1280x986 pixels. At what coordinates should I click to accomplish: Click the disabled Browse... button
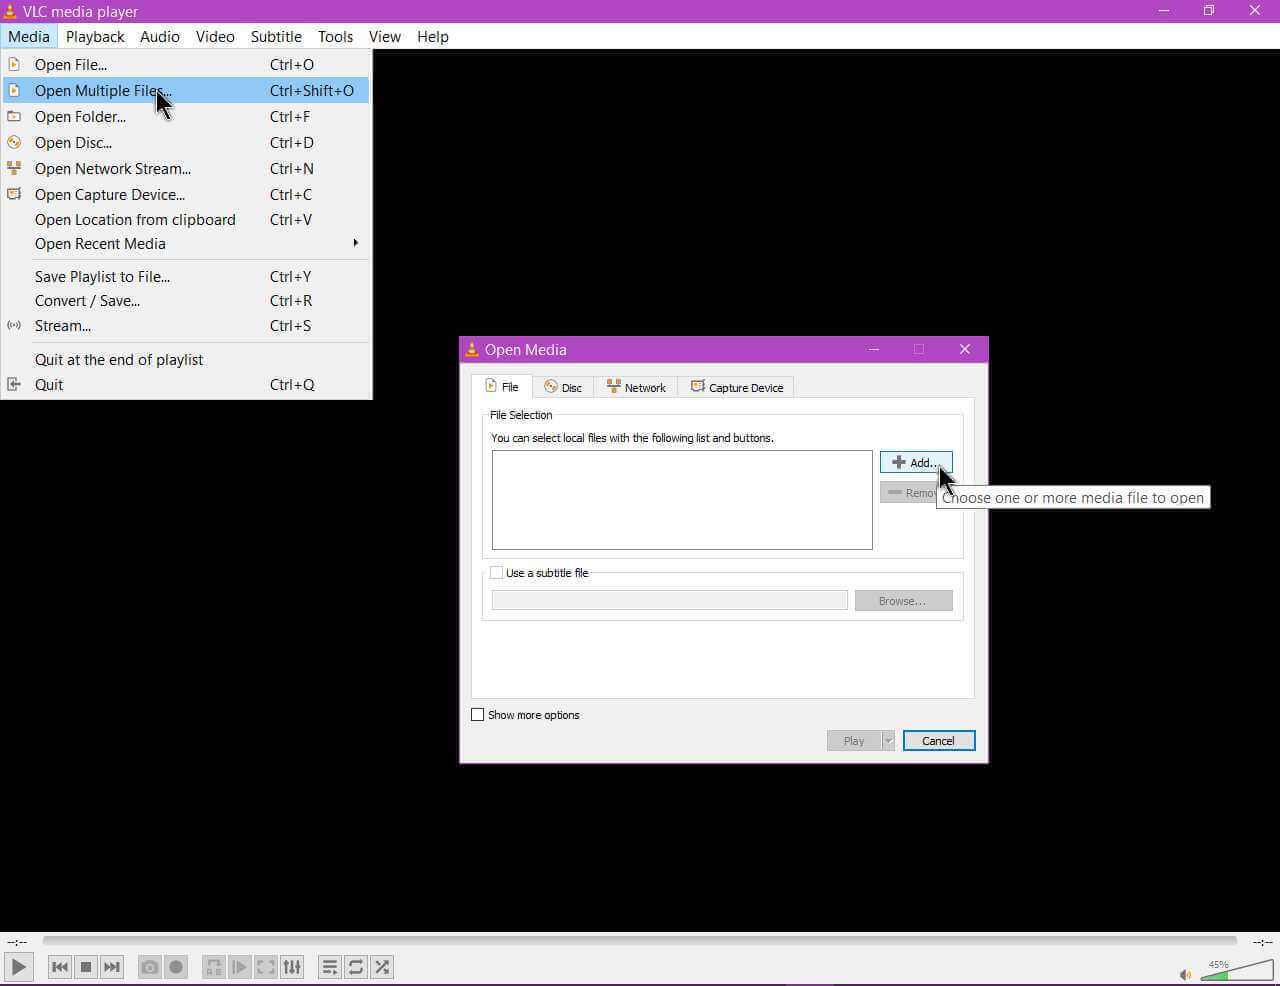coord(903,600)
